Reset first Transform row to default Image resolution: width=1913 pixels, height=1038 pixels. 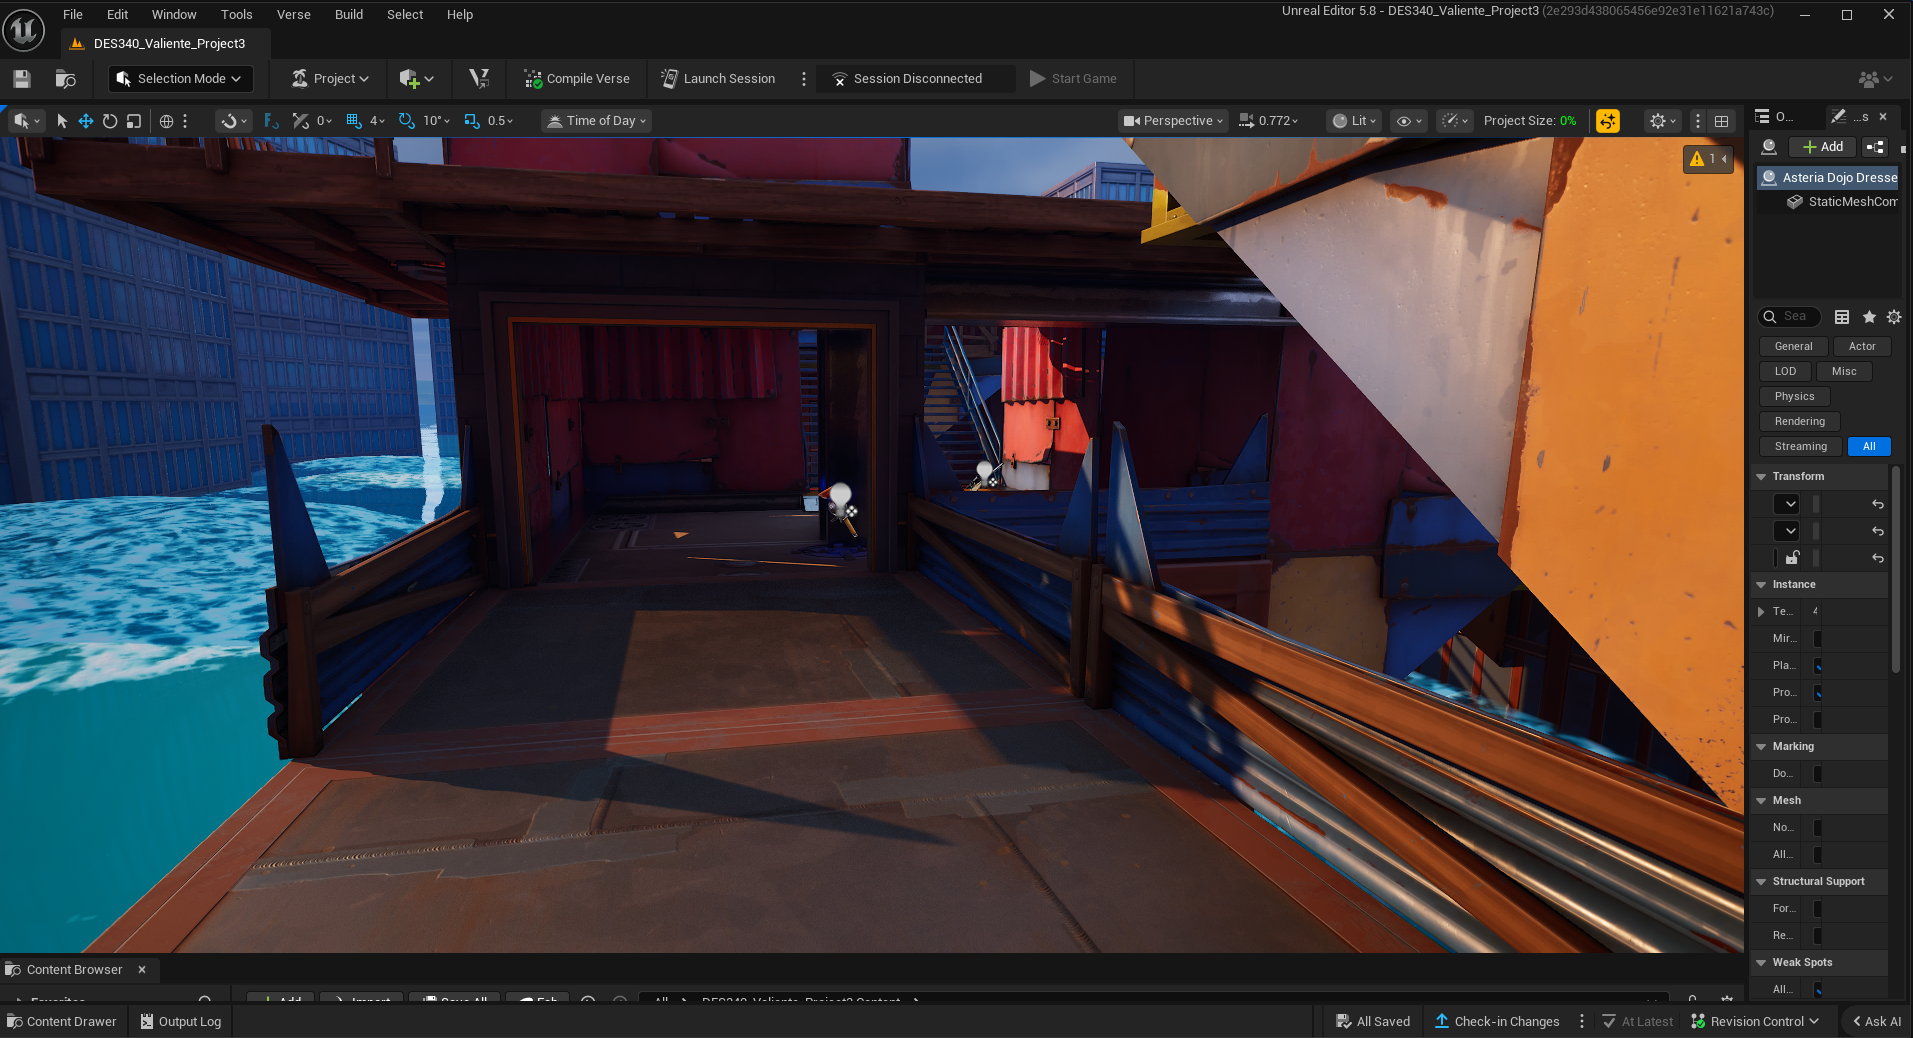pos(1878,504)
